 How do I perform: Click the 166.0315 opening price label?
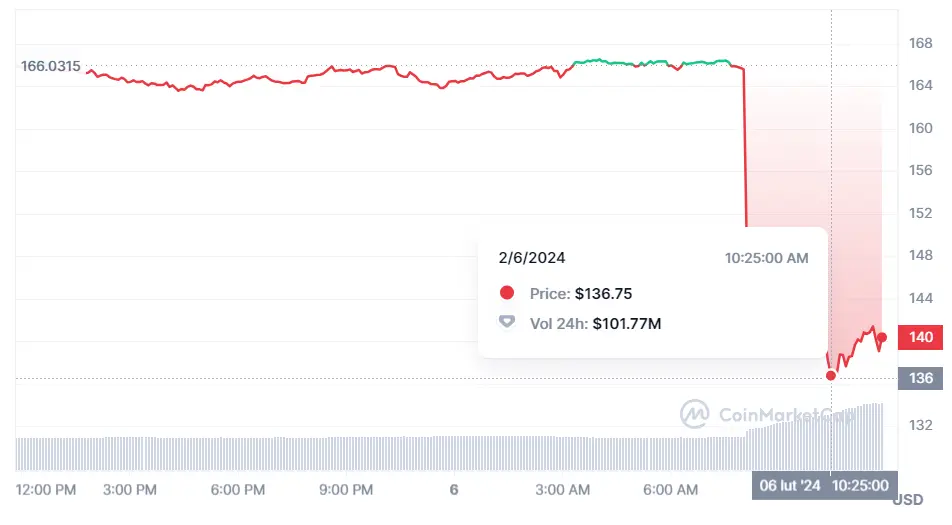[x=51, y=66]
